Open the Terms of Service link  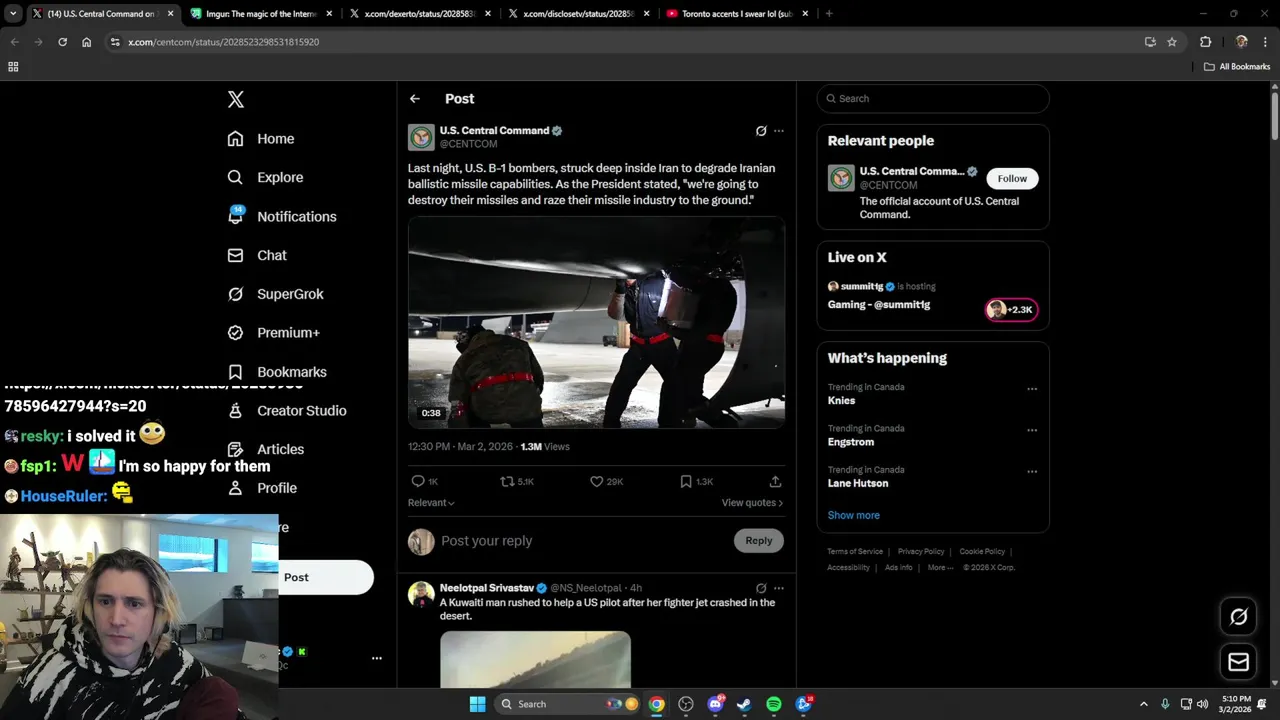point(855,552)
